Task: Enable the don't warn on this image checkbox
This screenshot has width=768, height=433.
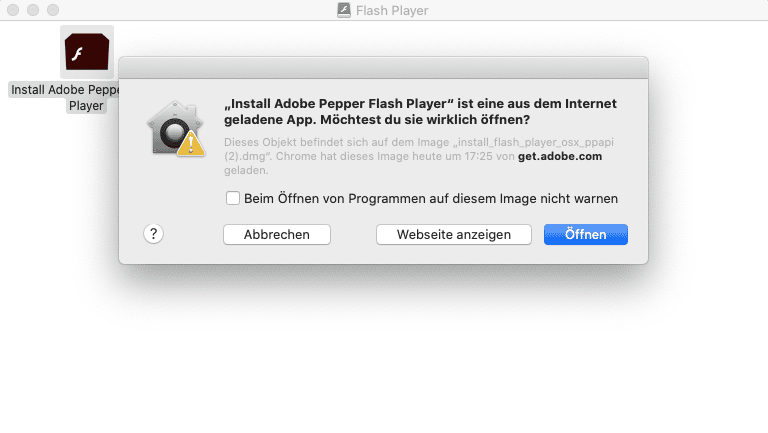Action: point(233,198)
